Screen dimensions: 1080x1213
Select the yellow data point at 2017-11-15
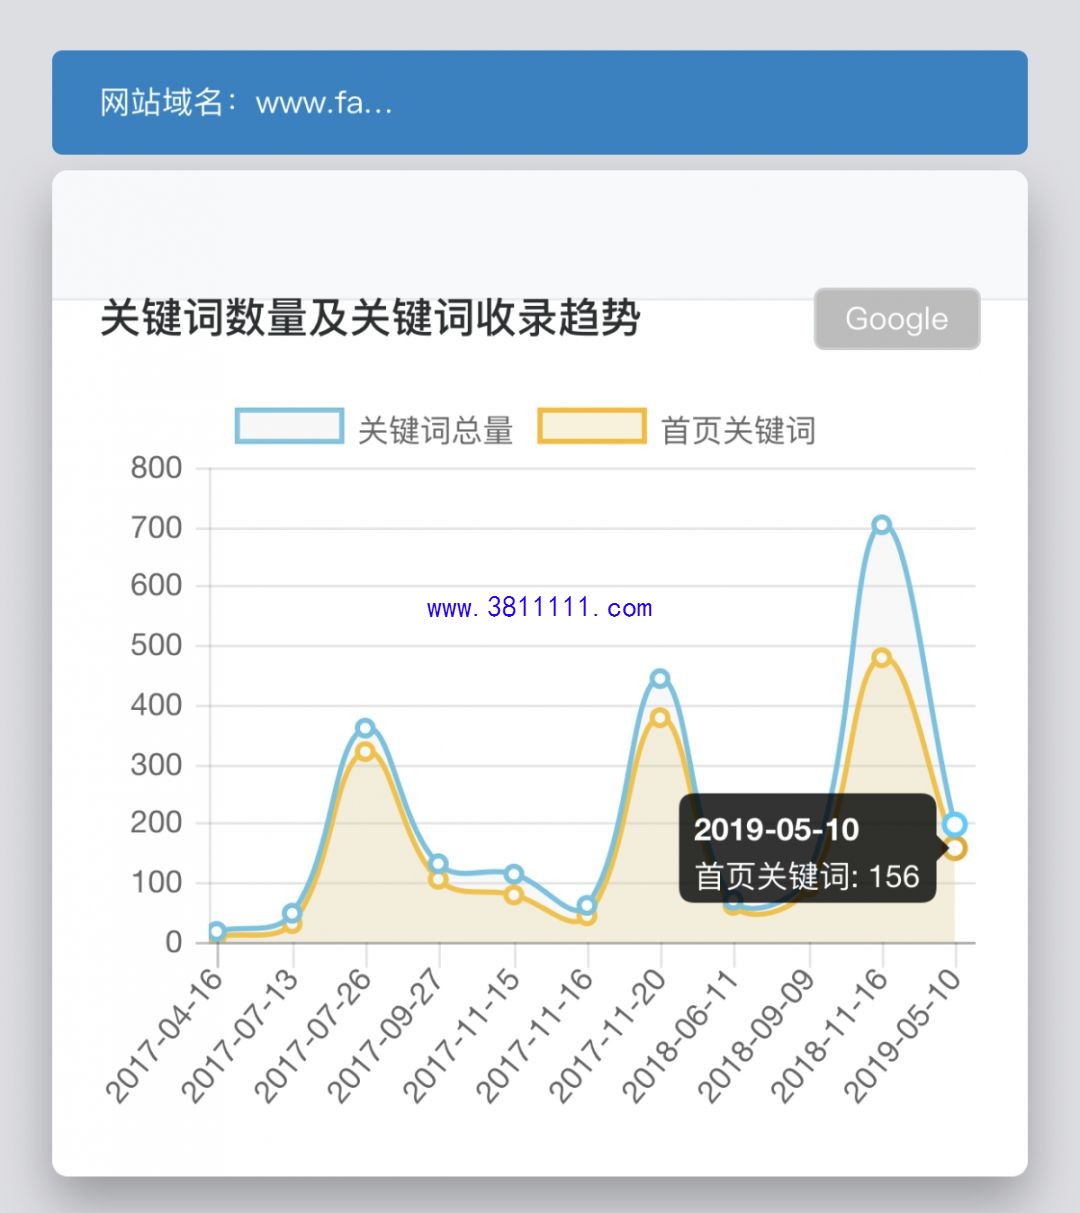514,895
